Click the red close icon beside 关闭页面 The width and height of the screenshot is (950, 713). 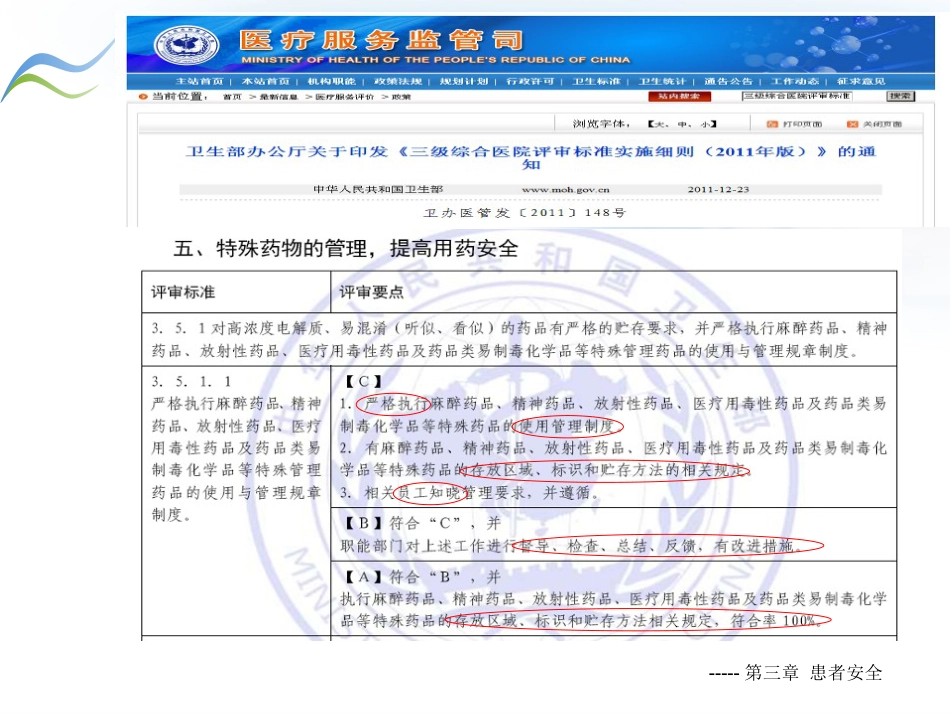(x=852, y=124)
